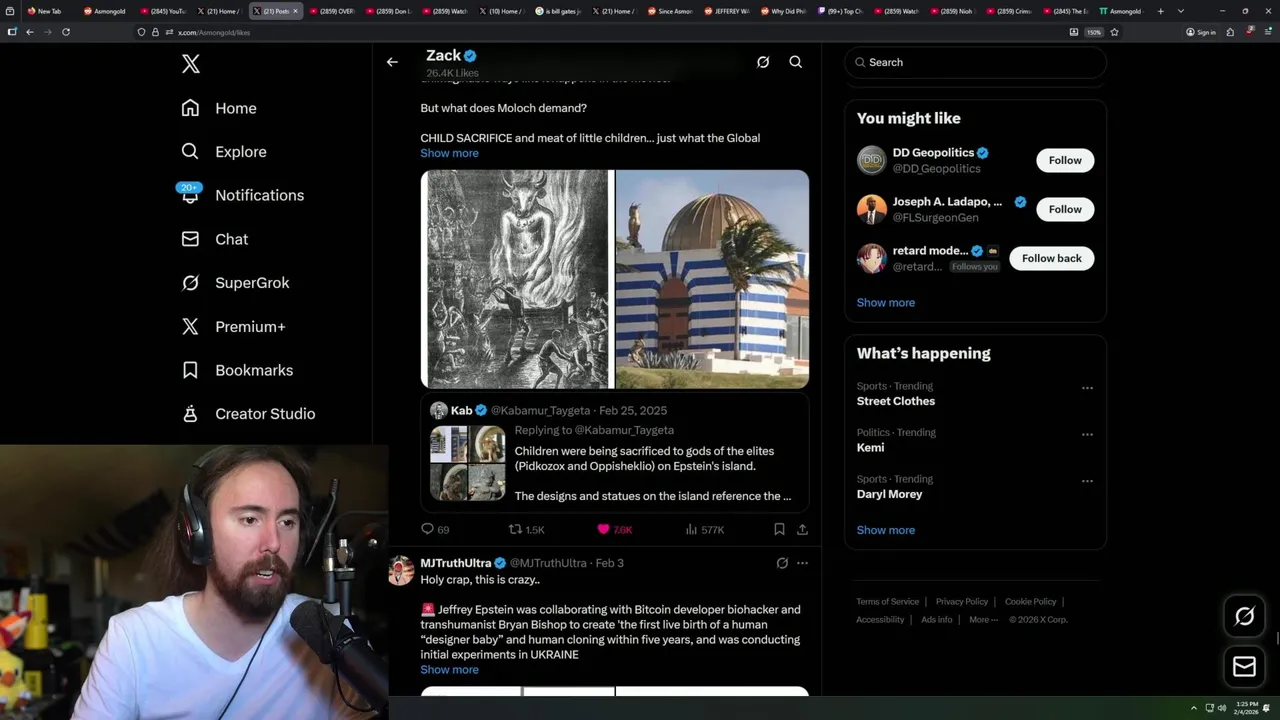Screen dimensions: 1280x720
Task: Open DD Geopolitics profile avatar
Action: click(872, 160)
